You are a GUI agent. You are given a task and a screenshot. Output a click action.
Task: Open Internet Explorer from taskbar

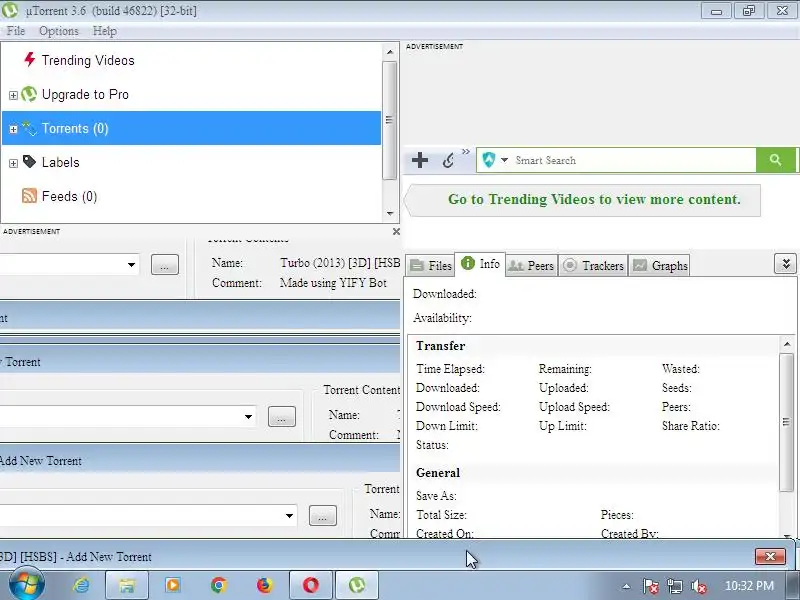coord(81,585)
